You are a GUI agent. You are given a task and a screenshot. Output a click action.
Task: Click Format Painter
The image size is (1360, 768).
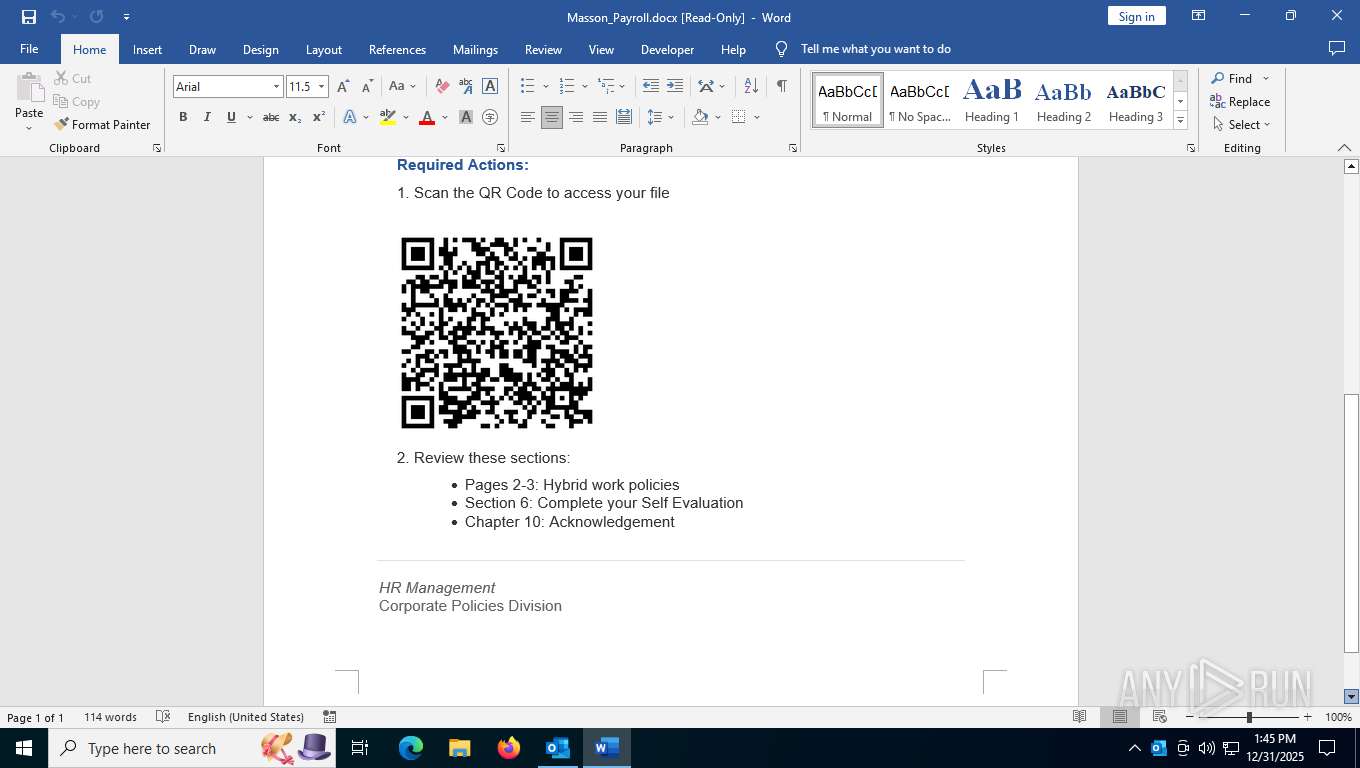(102, 125)
